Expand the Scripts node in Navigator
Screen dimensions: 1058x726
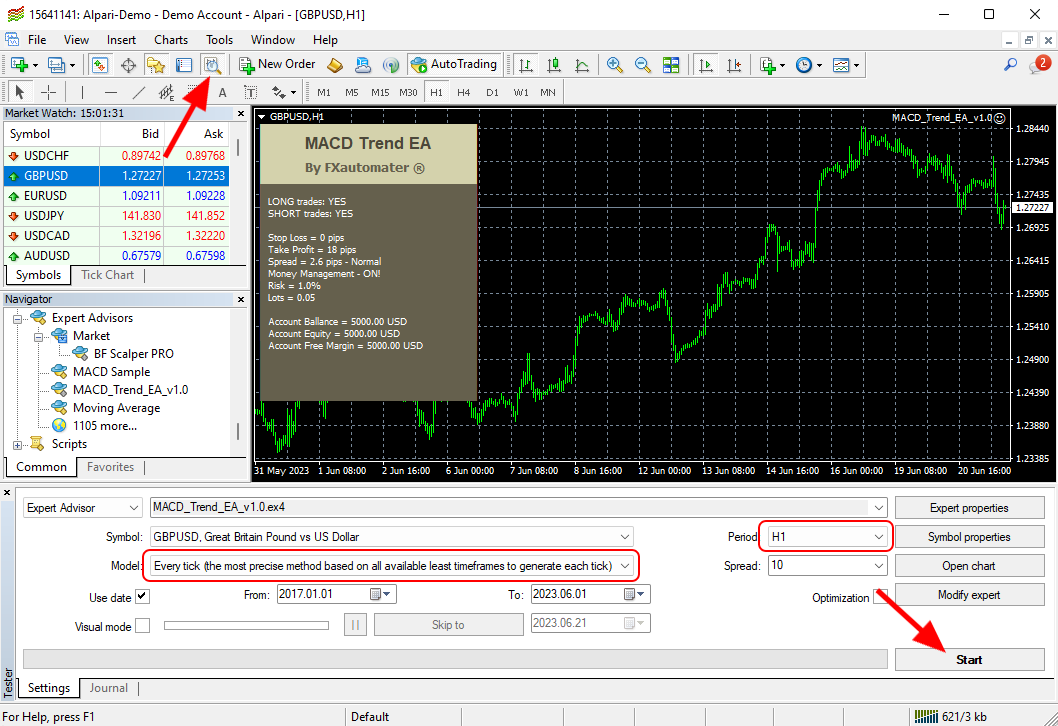point(18,445)
